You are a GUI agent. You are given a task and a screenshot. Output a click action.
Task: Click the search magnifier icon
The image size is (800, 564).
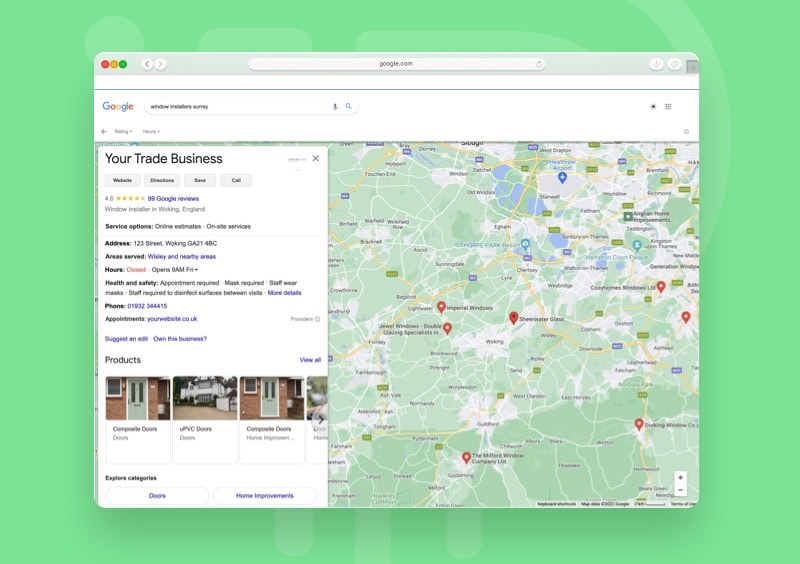348,106
